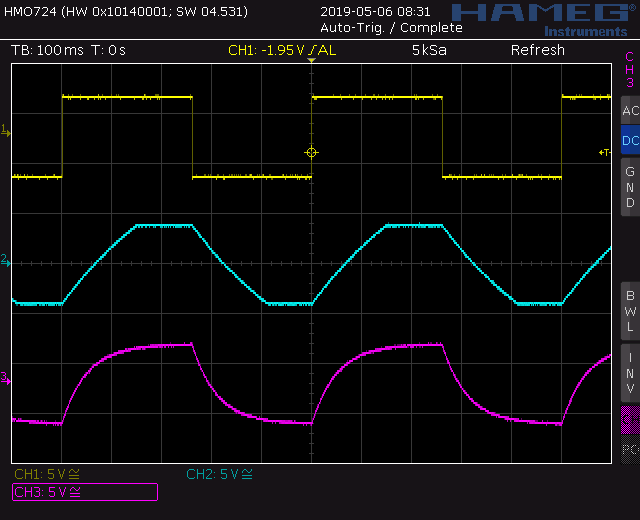Viewport: 640px width, 520px height.
Task: Click the yellow crosshair at screen center
Action: [x=311, y=152]
